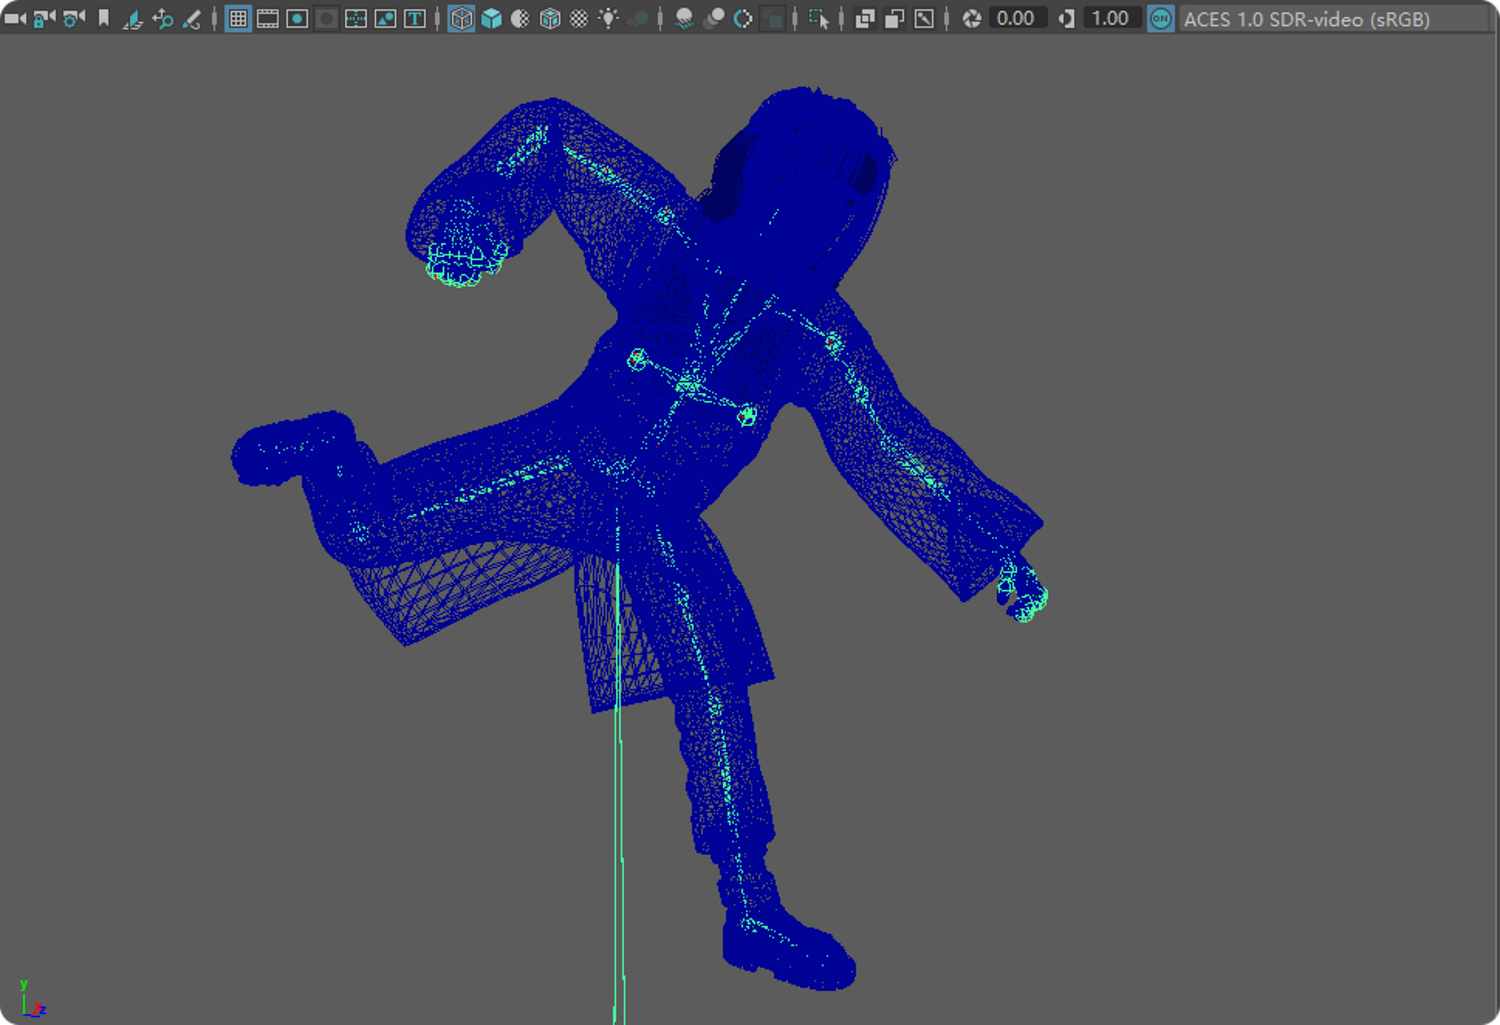Toggle the Safe Title overlay
Screen dimensions: 1500x1025
(x=415, y=18)
